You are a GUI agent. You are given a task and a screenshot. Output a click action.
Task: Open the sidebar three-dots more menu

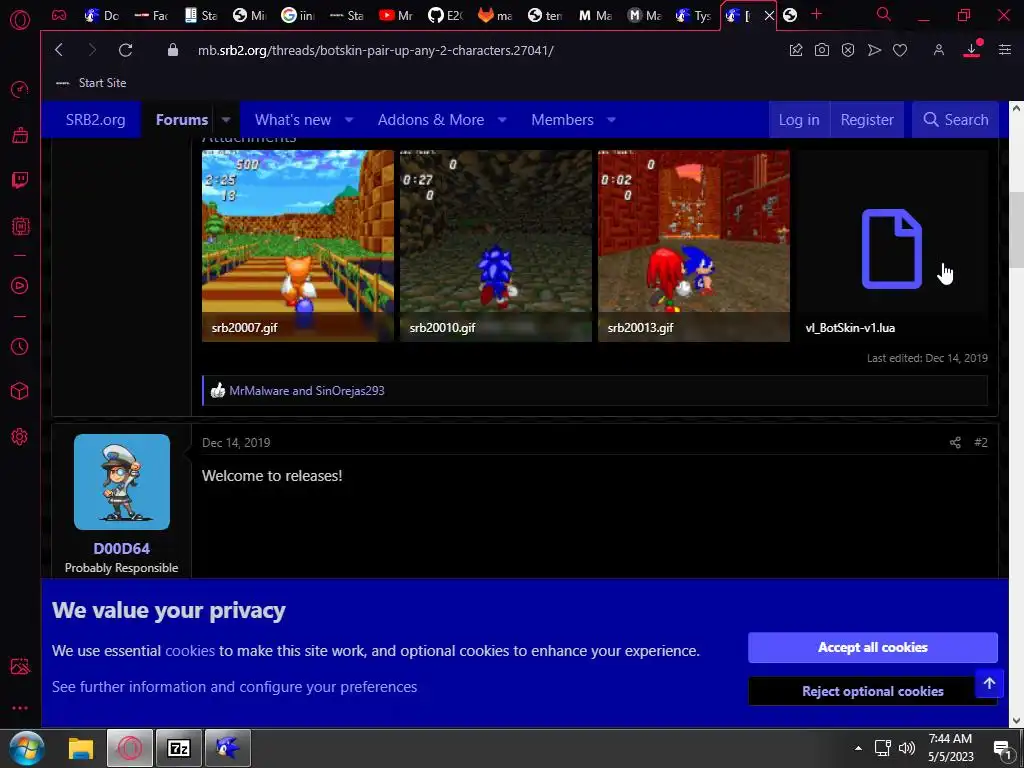point(20,708)
